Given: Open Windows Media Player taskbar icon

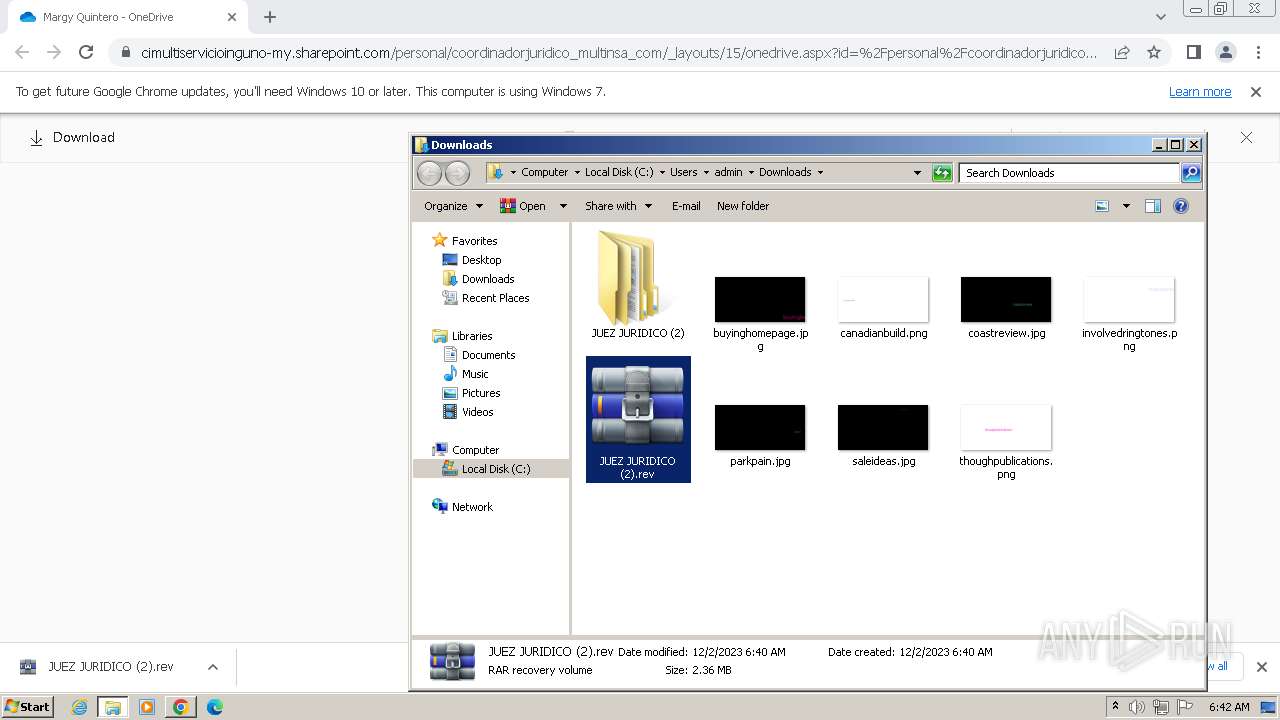Looking at the screenshot, I should [147, 707].
